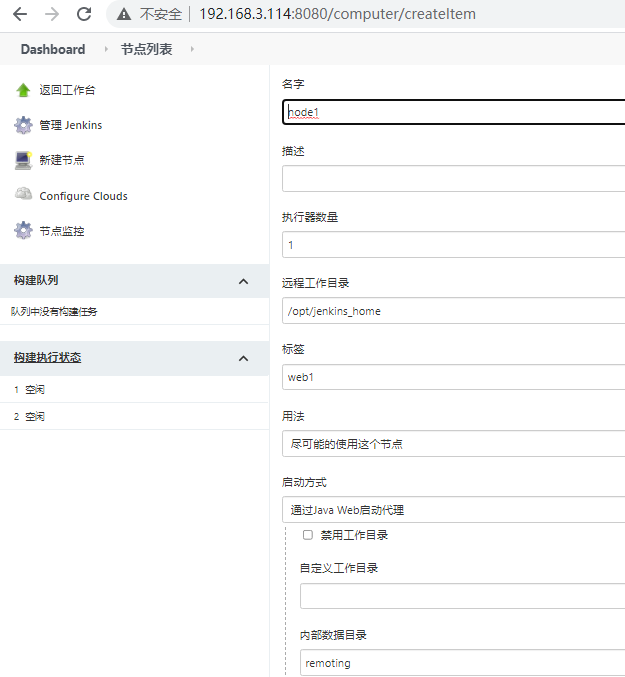
Task: Click executor 2 空闲 row
Action: (134, 417)
